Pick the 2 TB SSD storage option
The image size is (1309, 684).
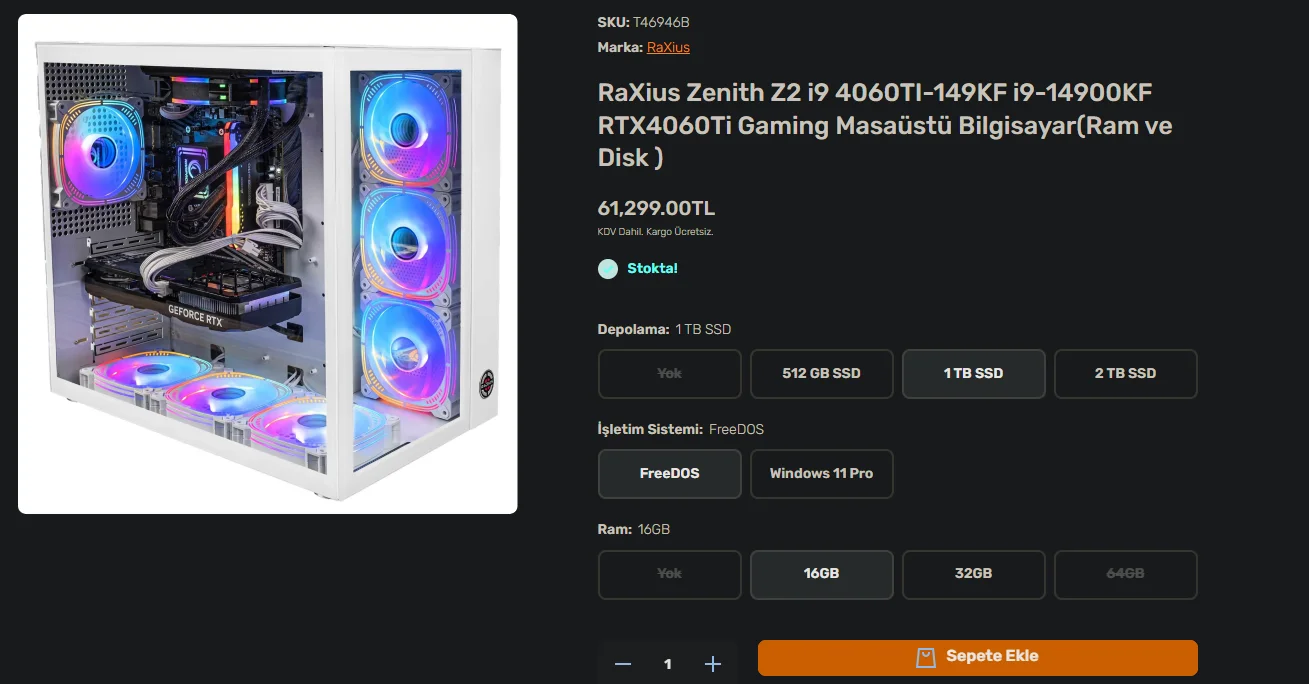pos(1126,373)
